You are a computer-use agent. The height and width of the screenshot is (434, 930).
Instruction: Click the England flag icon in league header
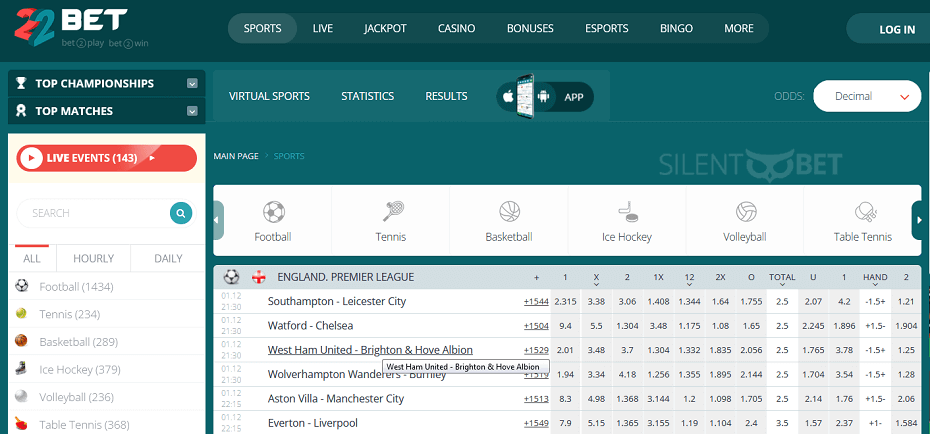click(259, 277)
